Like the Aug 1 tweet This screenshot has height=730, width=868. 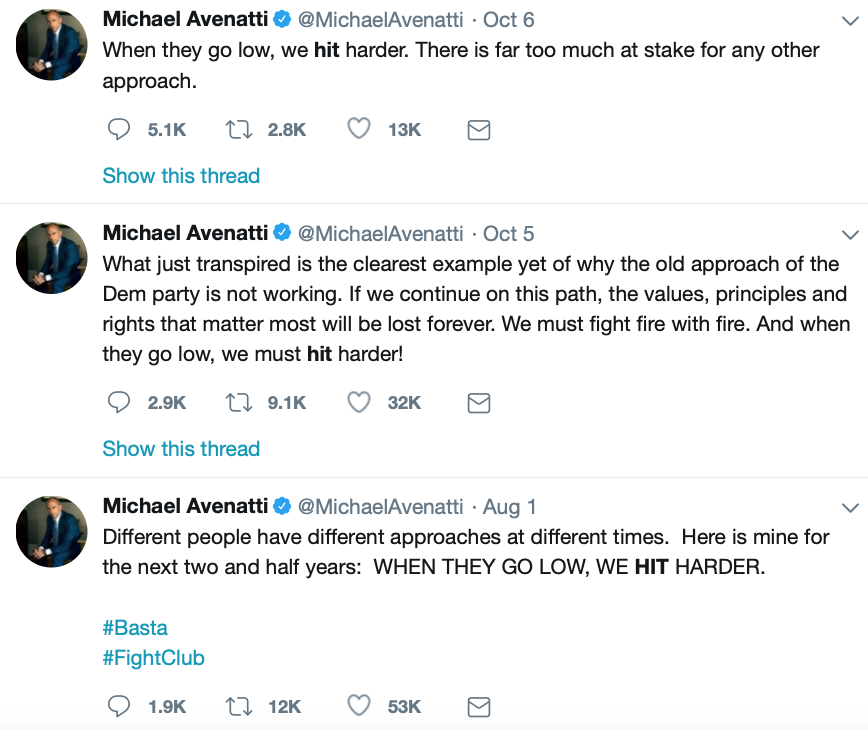[x=359, y=706]
